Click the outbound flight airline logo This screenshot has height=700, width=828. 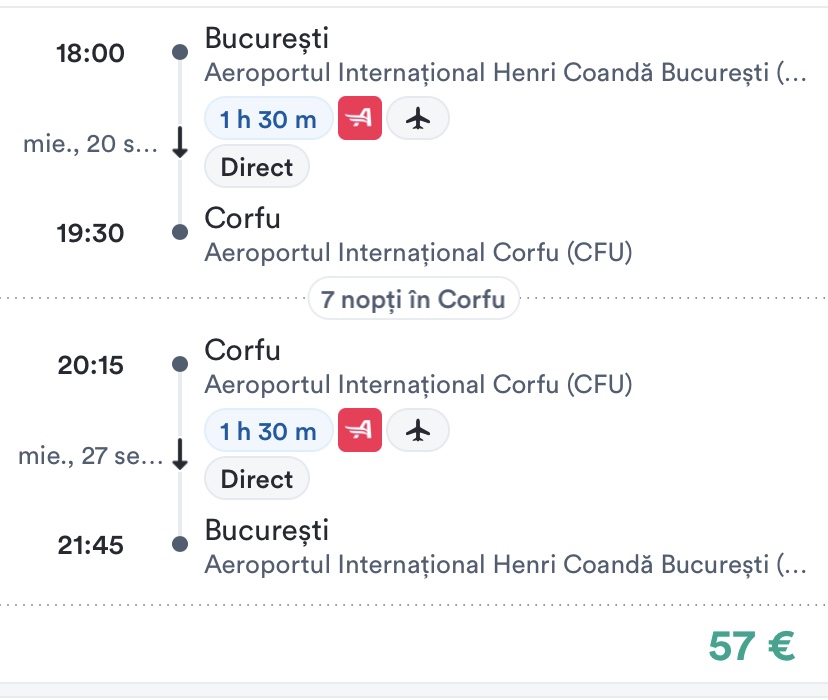pyautogui.click(x=360, y=119)
